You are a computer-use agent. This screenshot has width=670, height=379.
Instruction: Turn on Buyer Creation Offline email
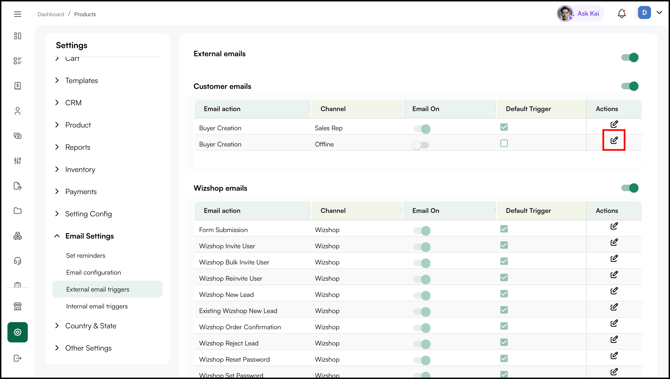(x=420, y=145)
